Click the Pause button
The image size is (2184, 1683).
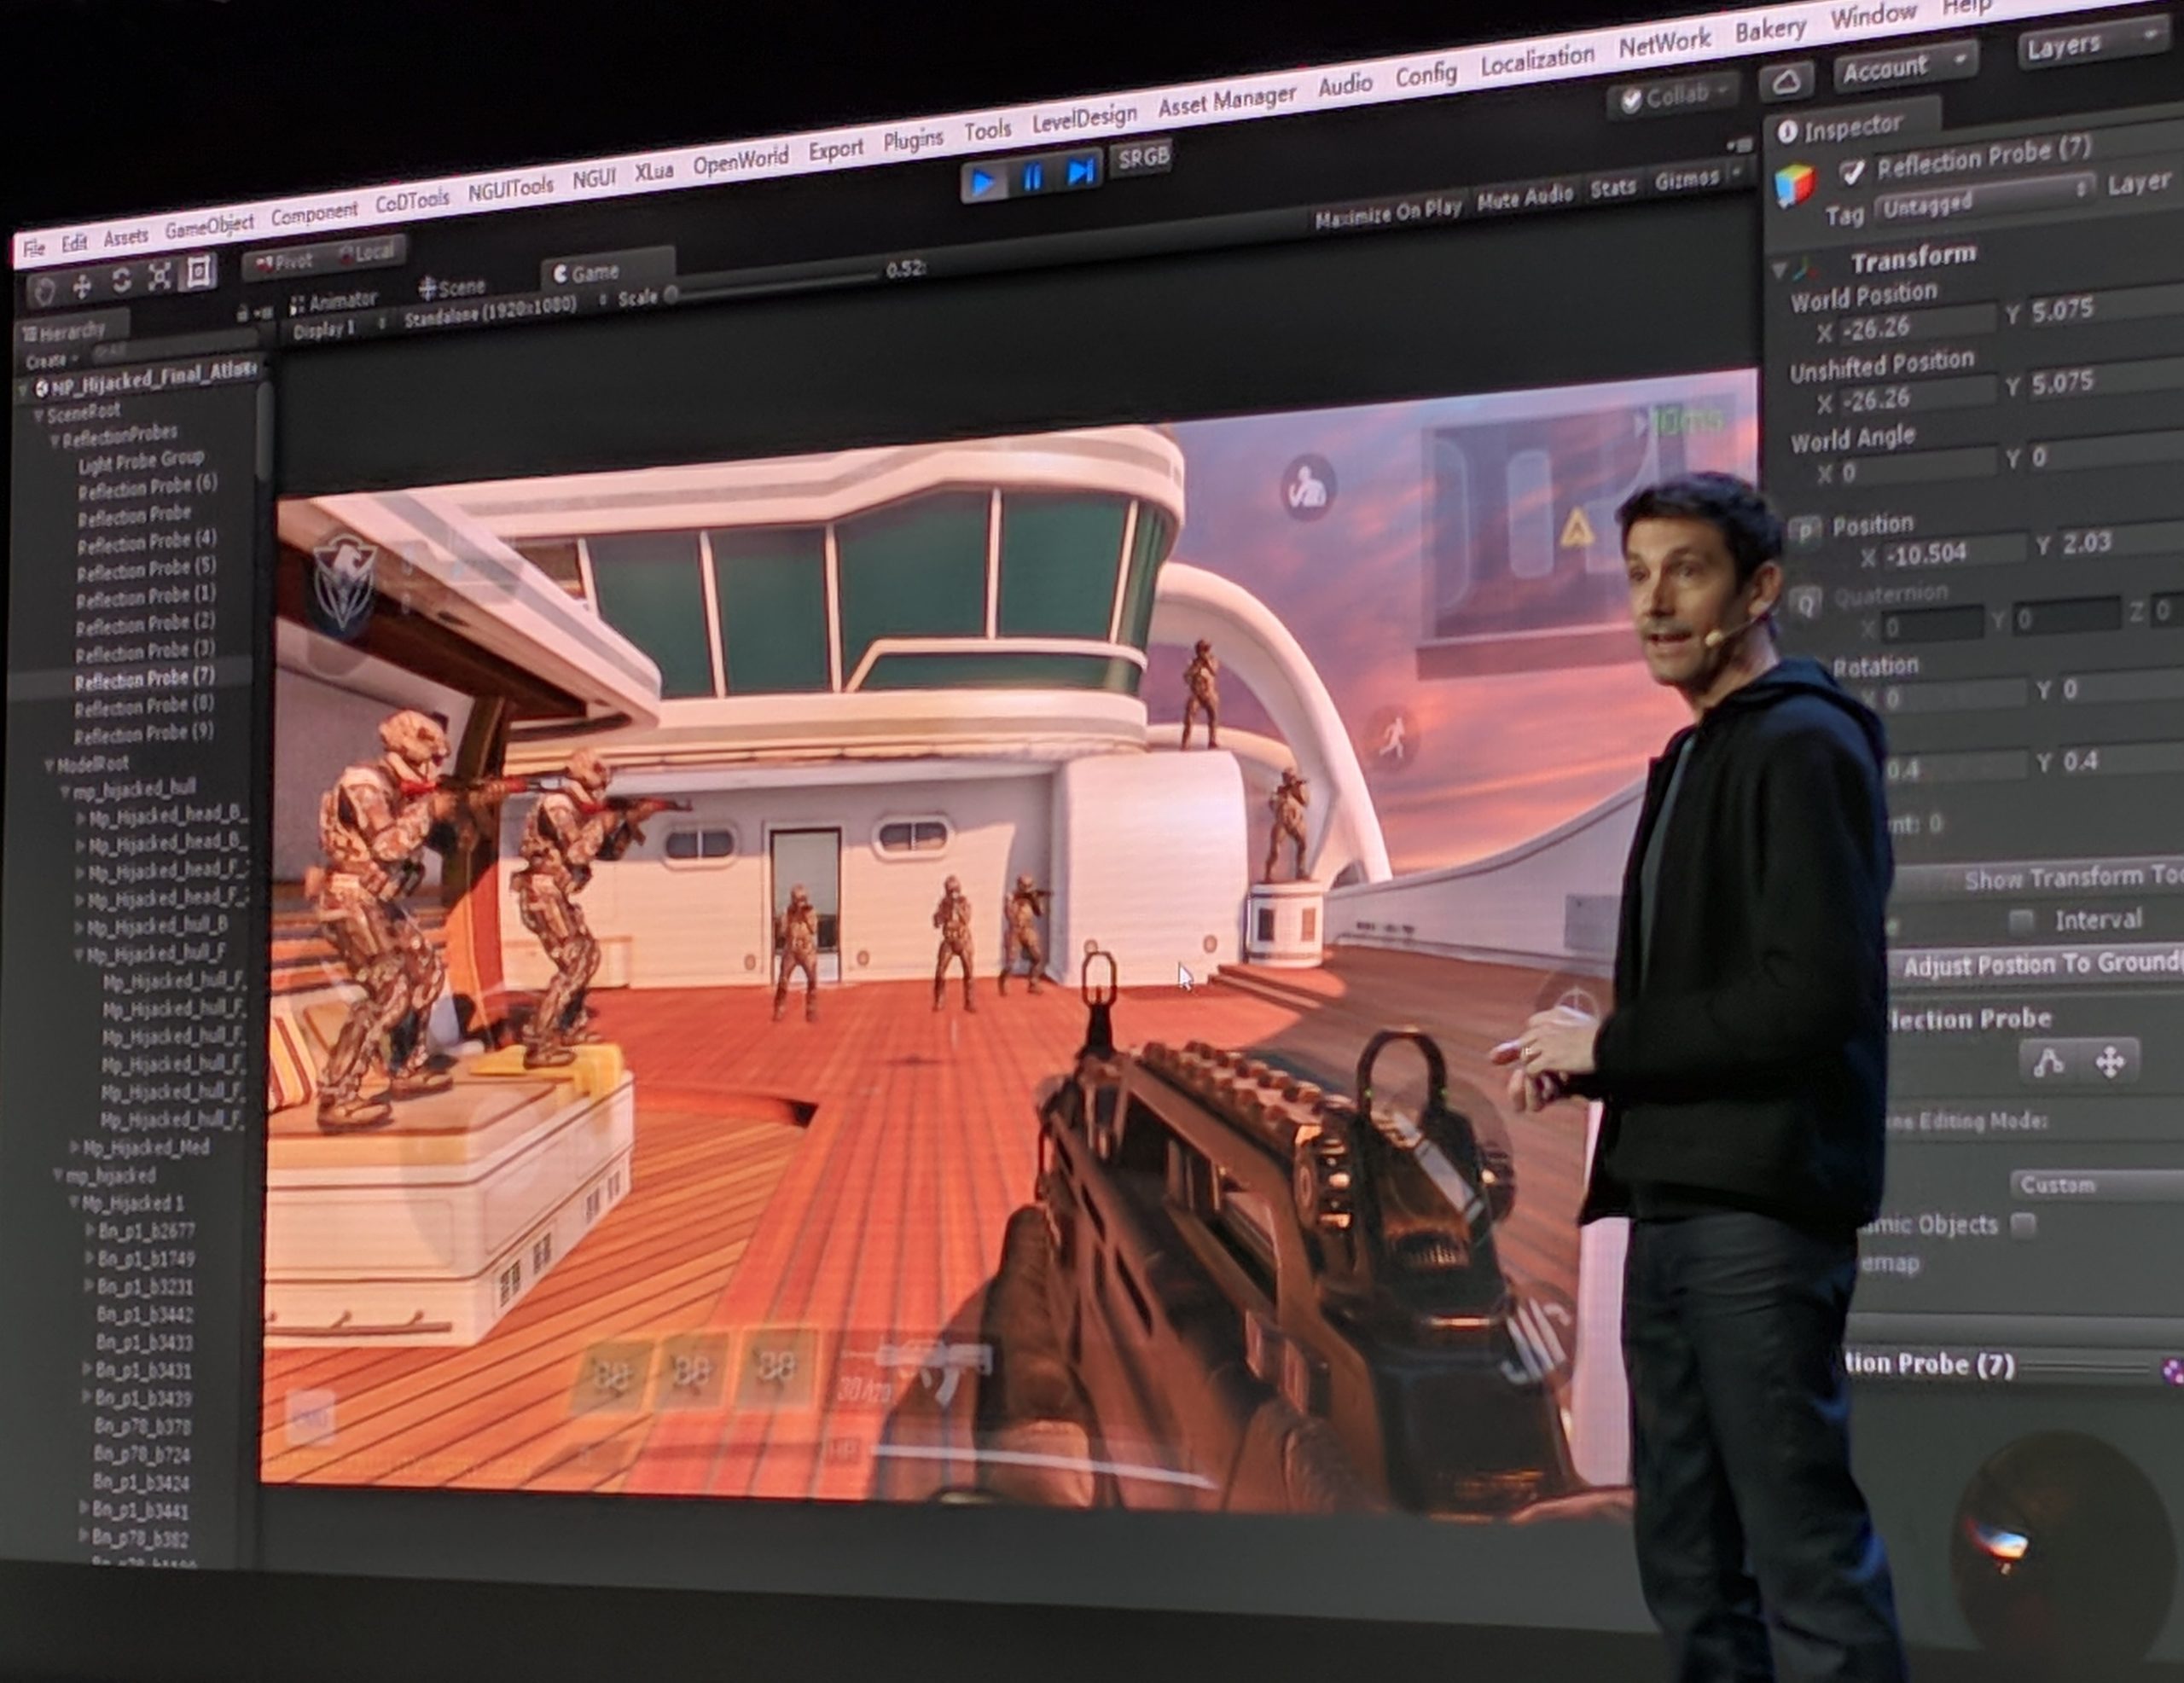pos(1033,177)
